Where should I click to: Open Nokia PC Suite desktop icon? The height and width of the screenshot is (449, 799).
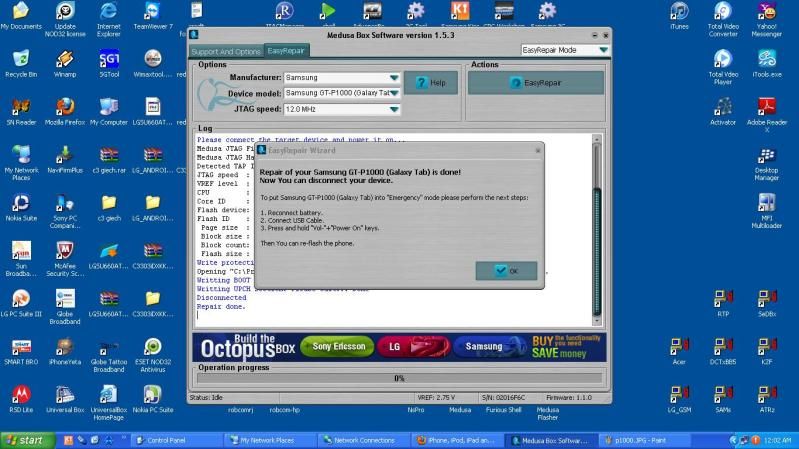point(153,399)
